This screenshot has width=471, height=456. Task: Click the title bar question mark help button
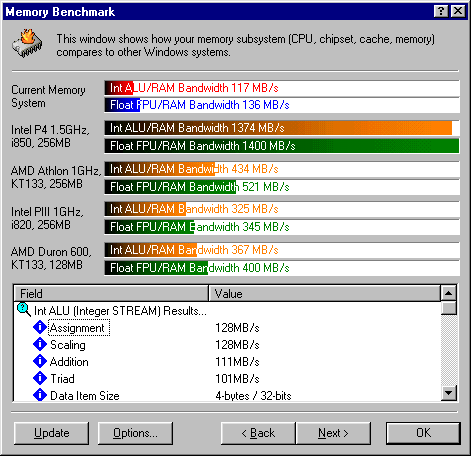coord(441,11)
